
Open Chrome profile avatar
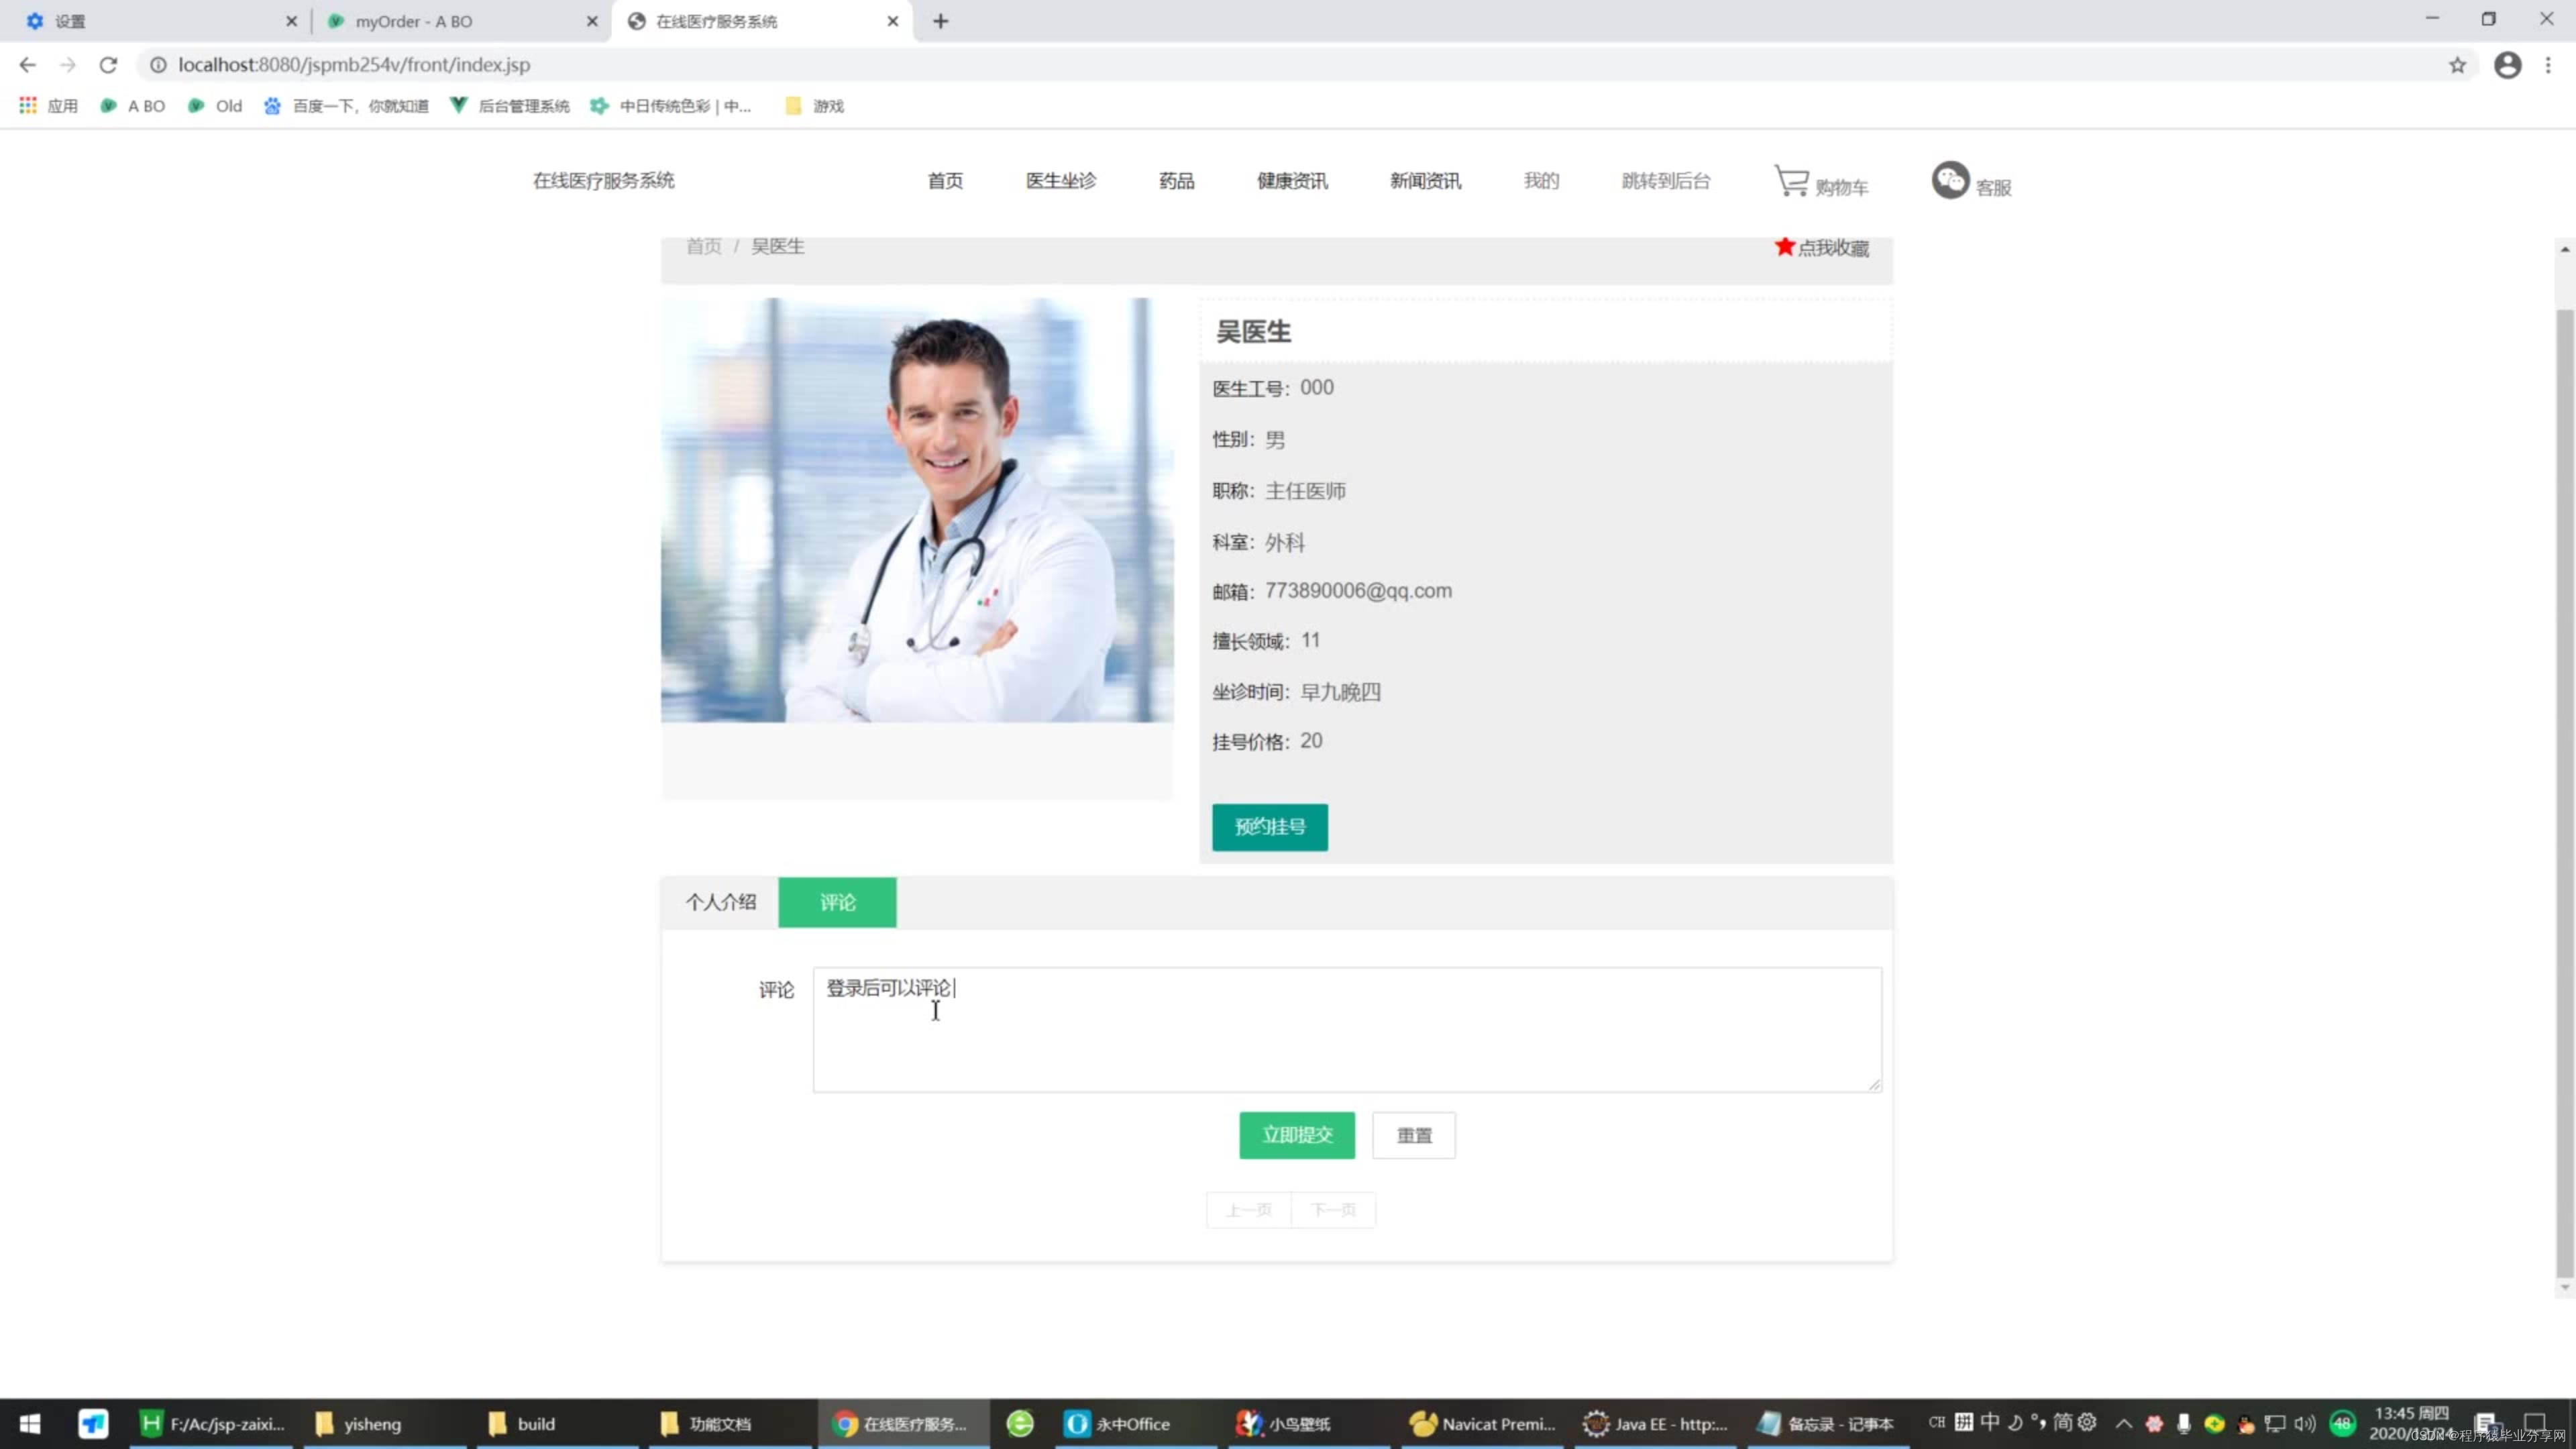coord(2507,65)
